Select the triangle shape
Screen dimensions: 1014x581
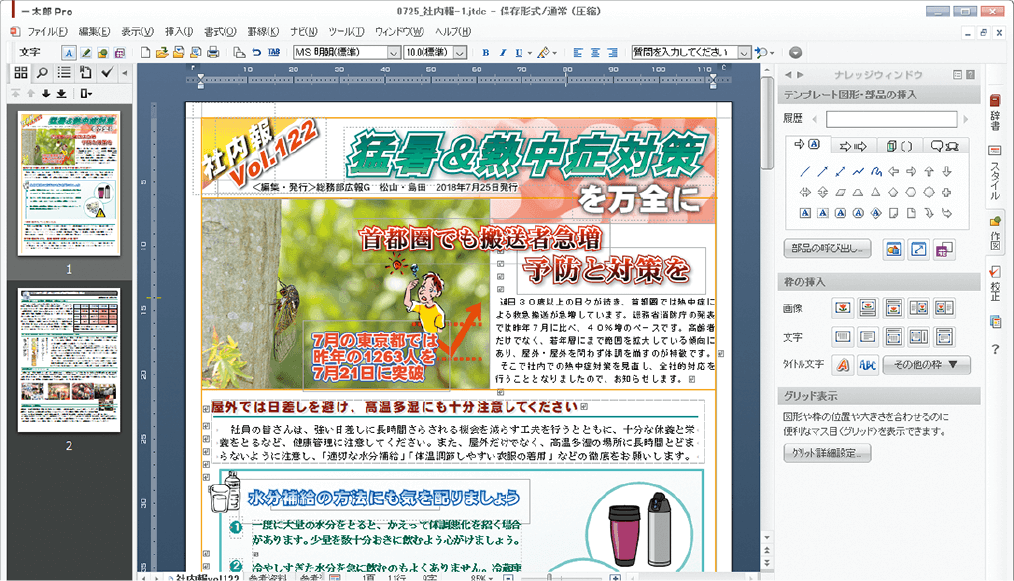click(876, 192)
